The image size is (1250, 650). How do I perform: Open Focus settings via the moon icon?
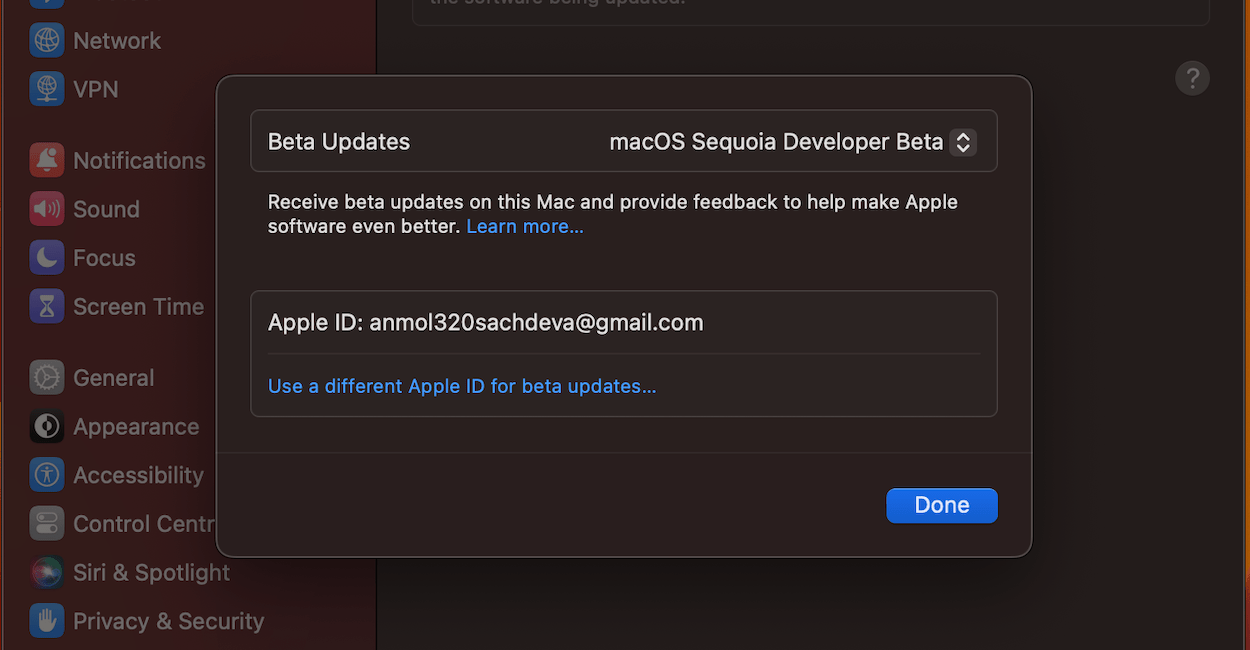pyautogui.click(x=46, y=257)
